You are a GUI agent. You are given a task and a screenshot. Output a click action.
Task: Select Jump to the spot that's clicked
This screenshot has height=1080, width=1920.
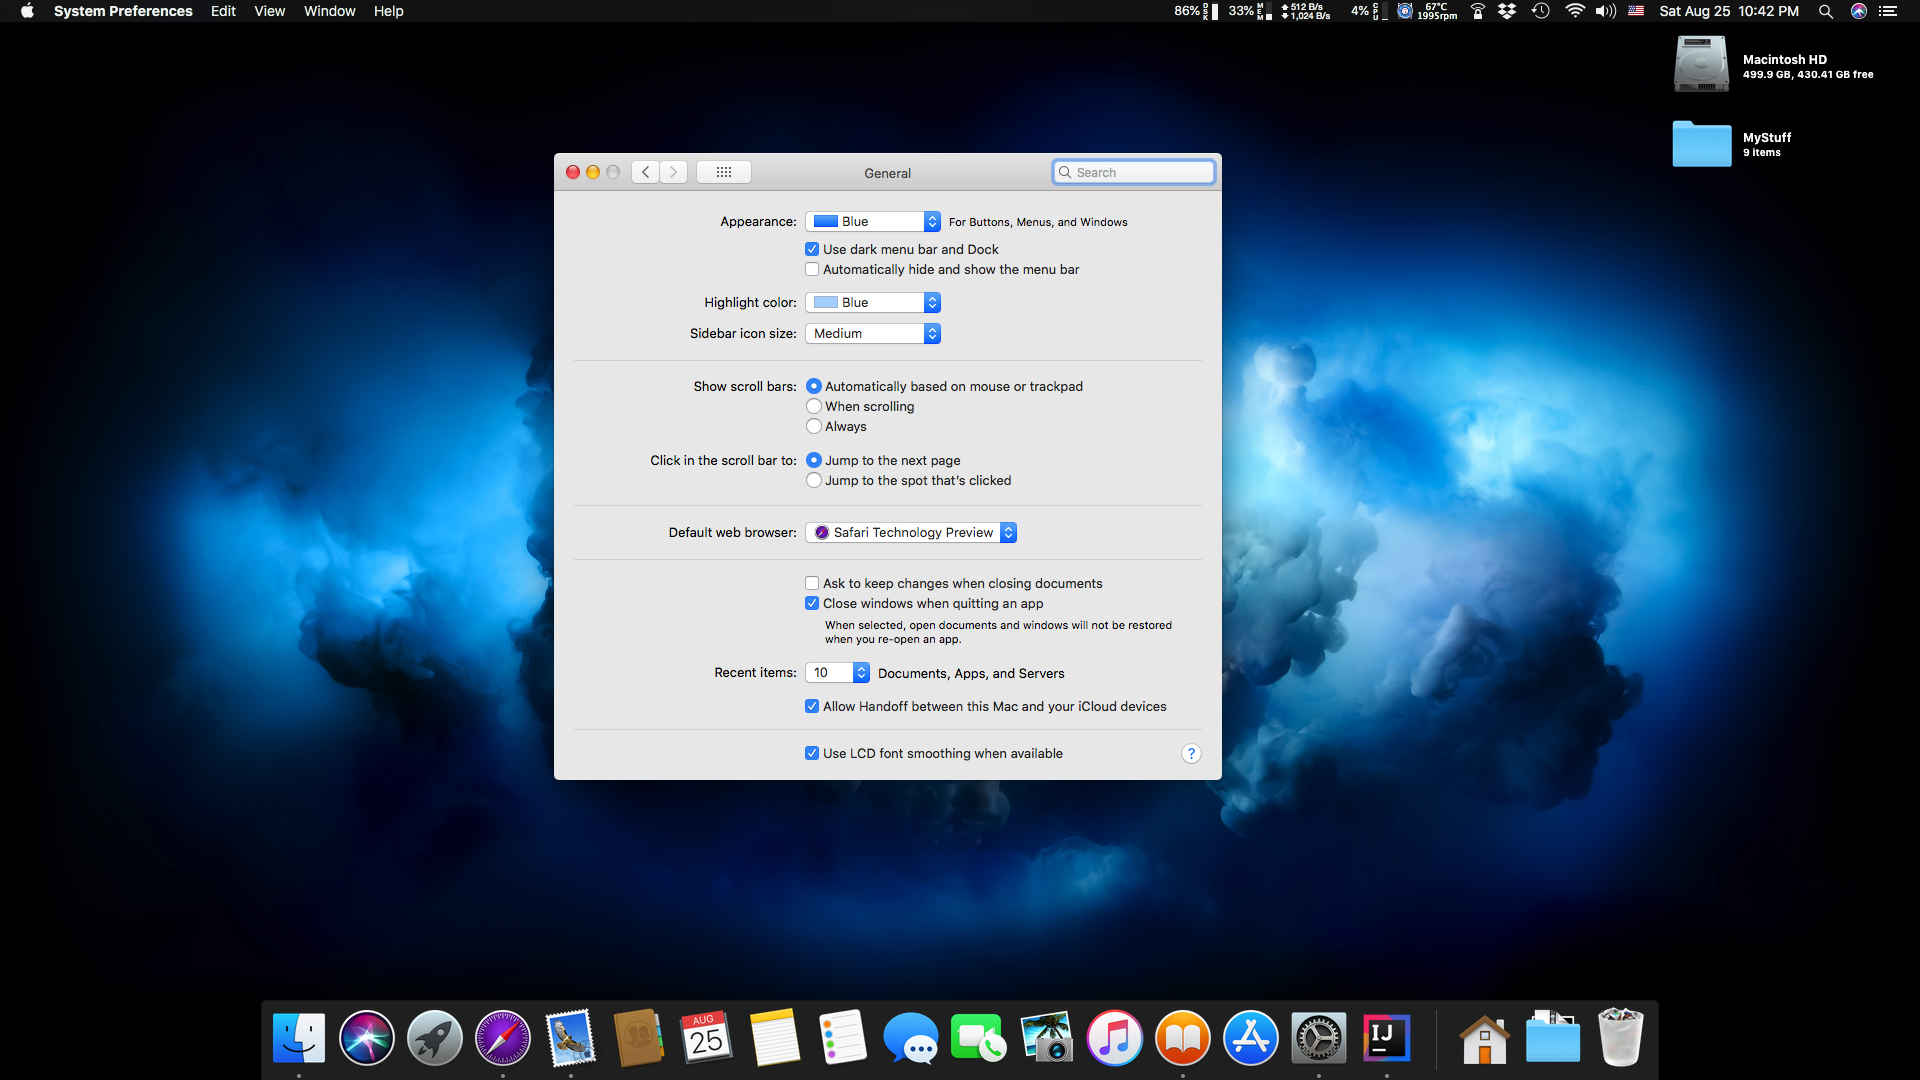[x=814, y=480]
